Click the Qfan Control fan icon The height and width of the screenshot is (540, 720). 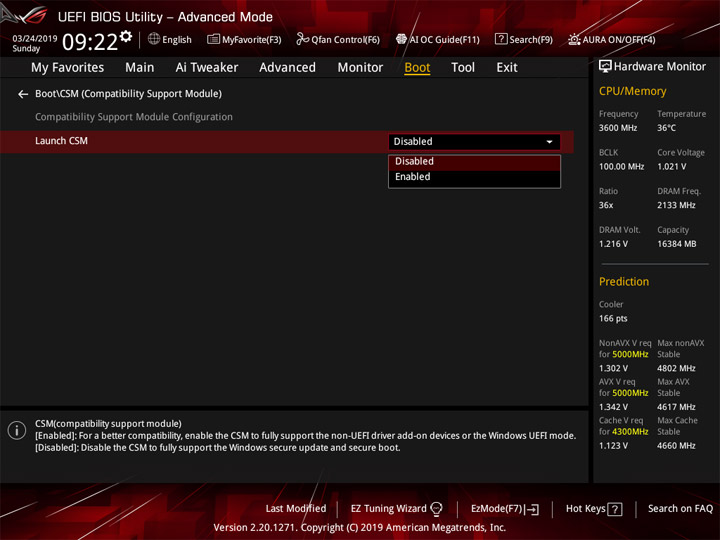pos(302,39)
